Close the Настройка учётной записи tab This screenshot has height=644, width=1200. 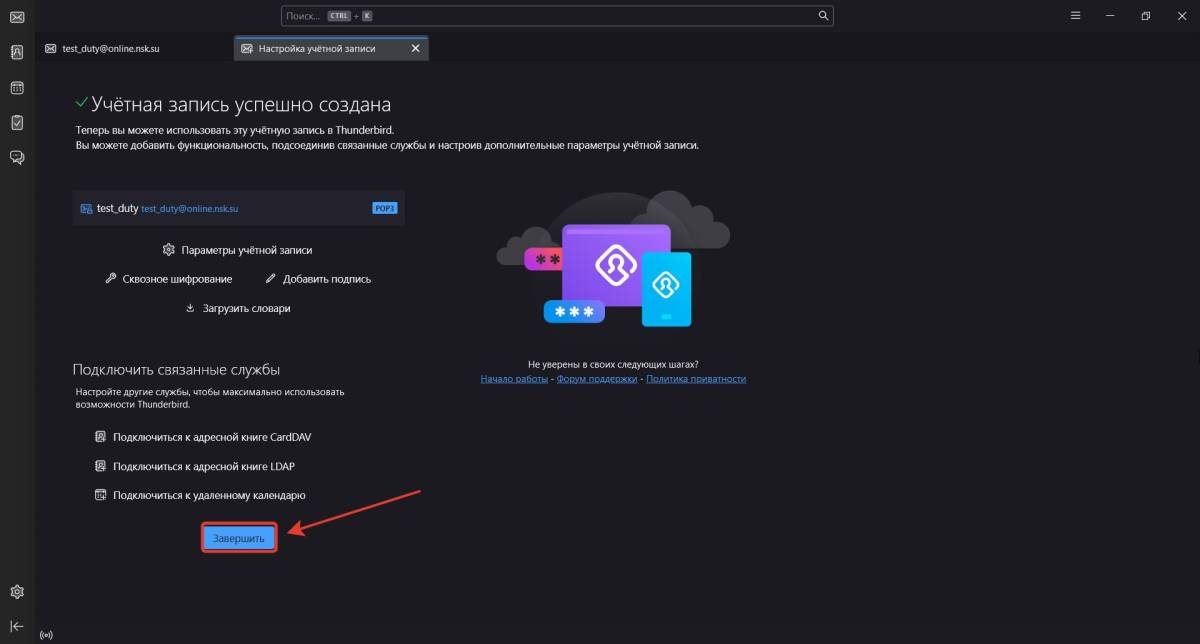click(x=416, y=48)
